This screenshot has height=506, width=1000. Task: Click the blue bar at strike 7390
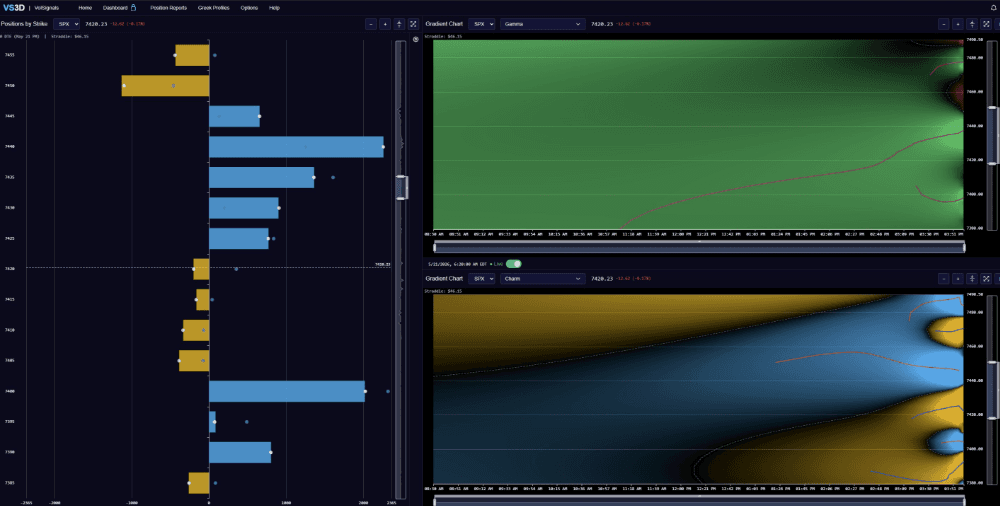tap(240, 452)
